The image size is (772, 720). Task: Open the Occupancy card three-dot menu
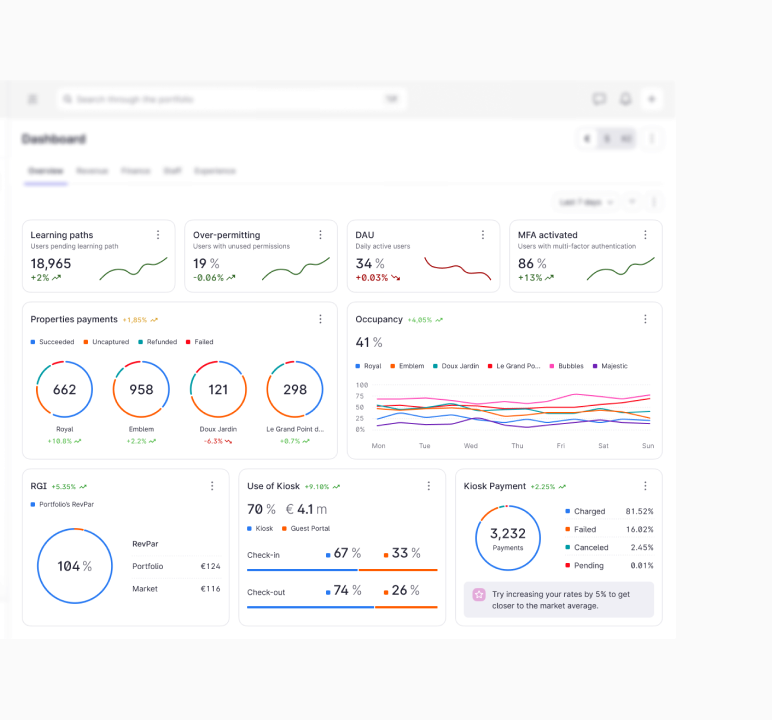(x=645, y=320)
